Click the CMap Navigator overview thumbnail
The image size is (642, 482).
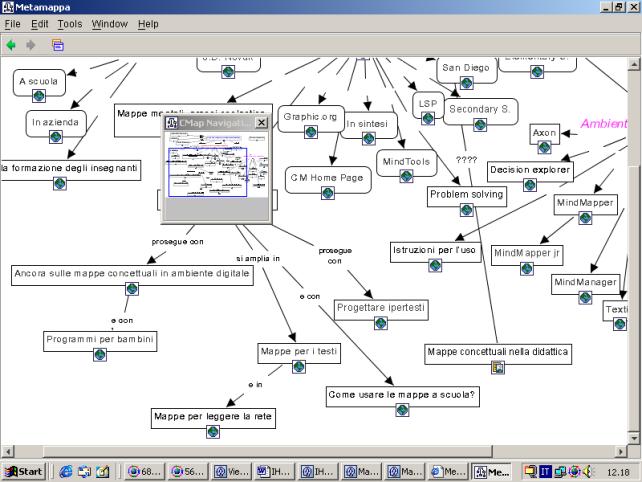click(217, 165)
